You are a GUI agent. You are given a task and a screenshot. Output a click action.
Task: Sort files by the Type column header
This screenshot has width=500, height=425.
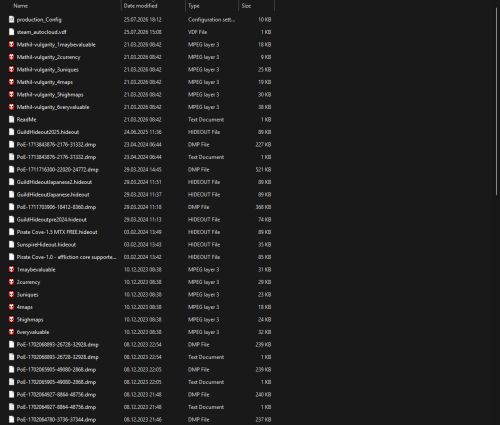coord(194,6)
